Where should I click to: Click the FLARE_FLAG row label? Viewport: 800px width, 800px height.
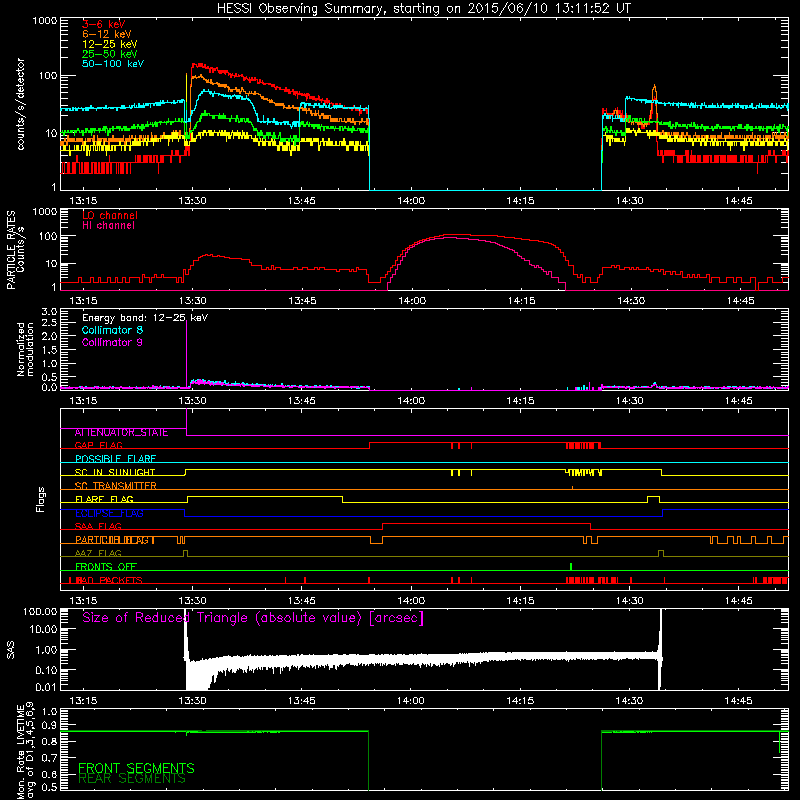point(104,499)
